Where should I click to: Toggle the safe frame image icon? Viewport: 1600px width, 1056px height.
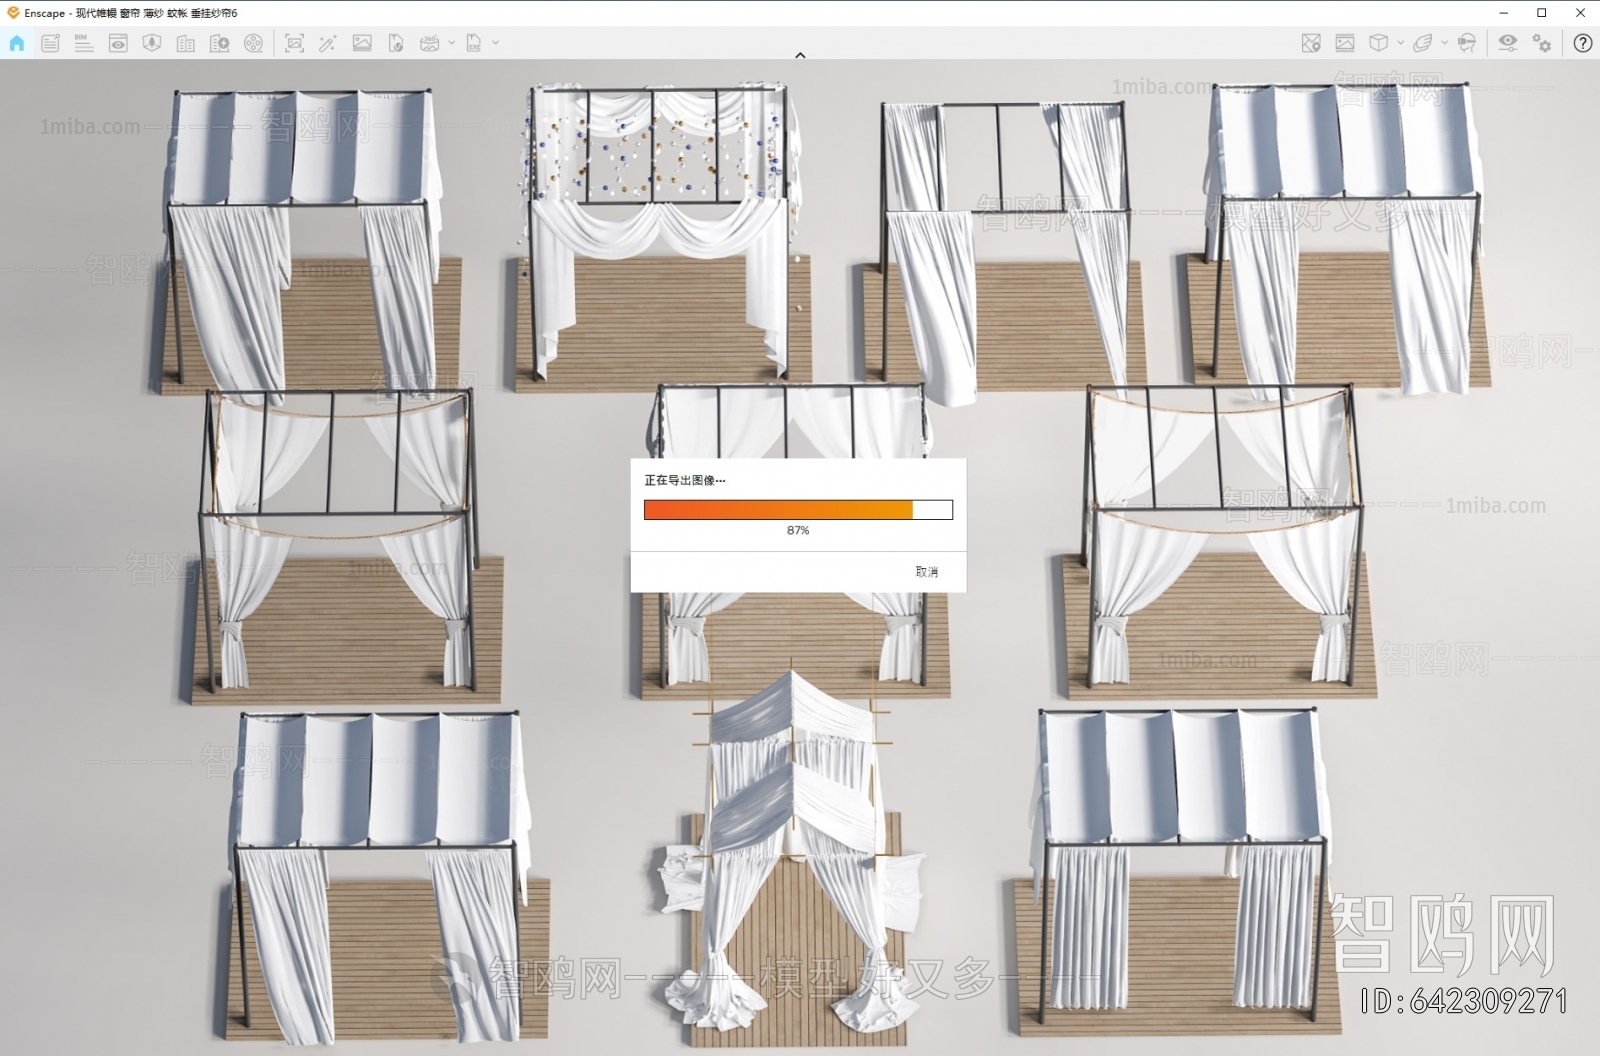pos(1345,43)
